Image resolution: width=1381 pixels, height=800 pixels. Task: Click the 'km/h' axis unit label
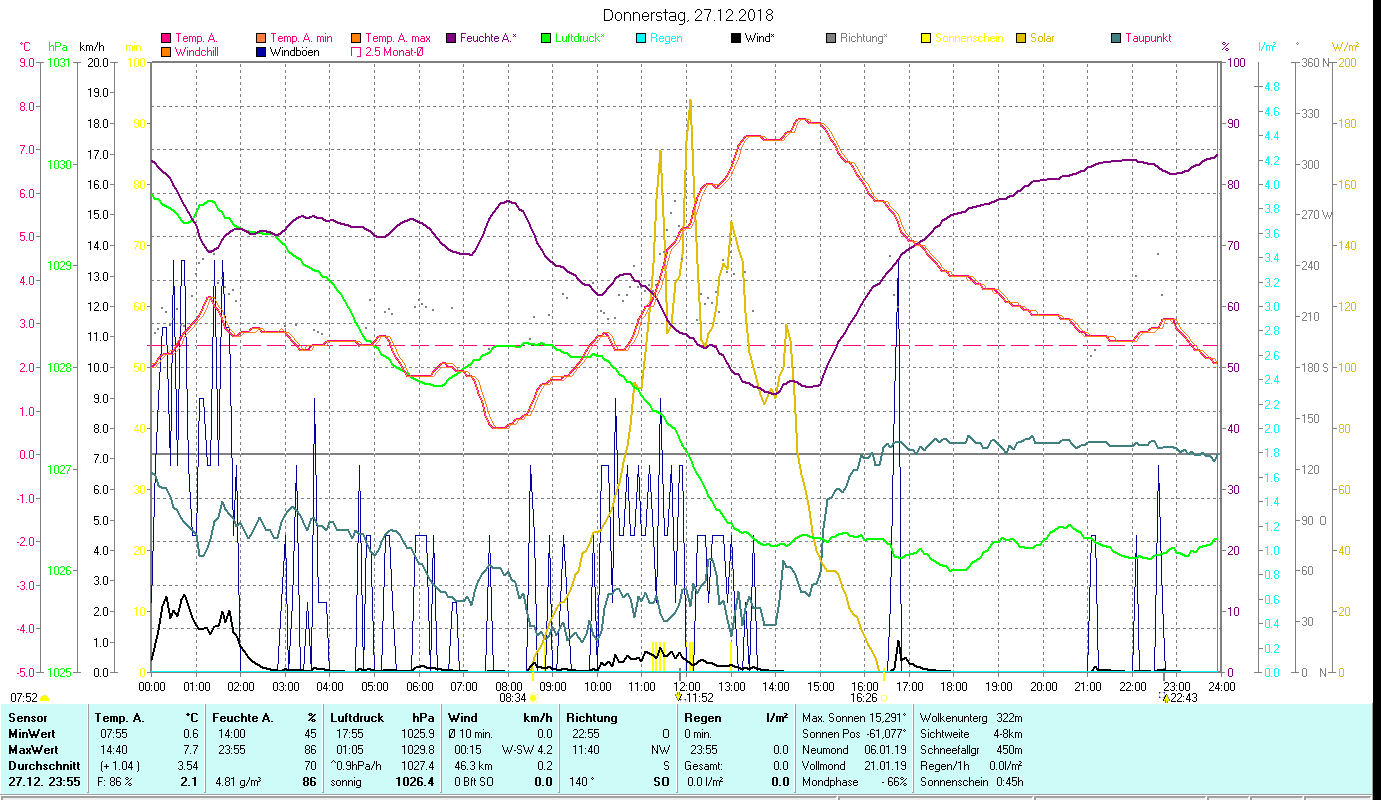click(91, 47)
